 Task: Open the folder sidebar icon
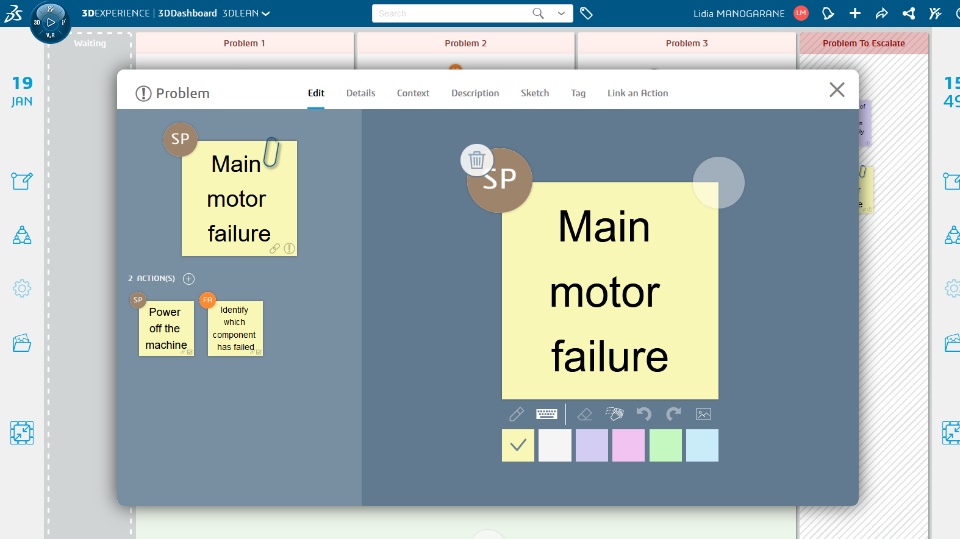click(21, 343)
